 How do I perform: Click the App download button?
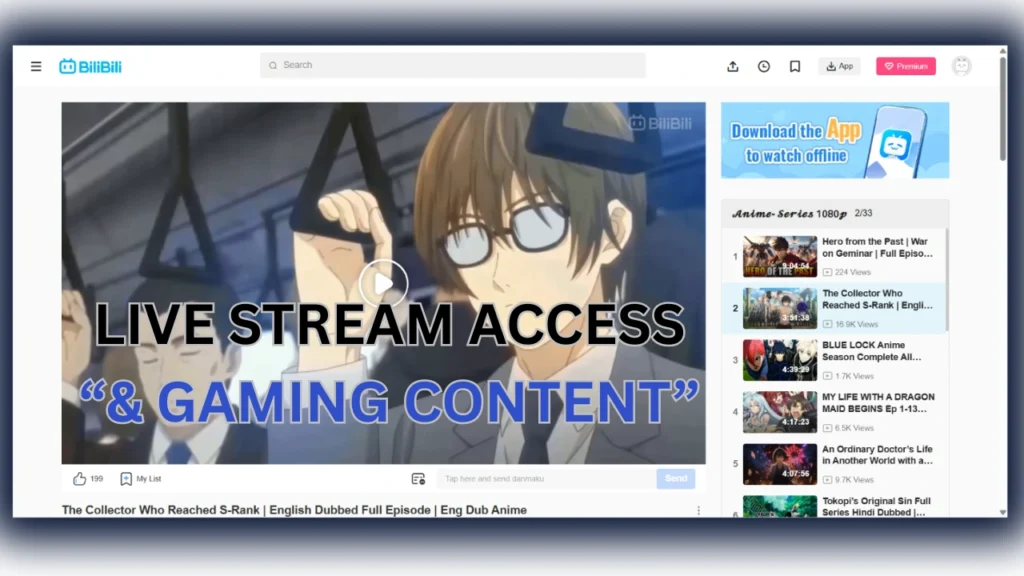point(839,67)
